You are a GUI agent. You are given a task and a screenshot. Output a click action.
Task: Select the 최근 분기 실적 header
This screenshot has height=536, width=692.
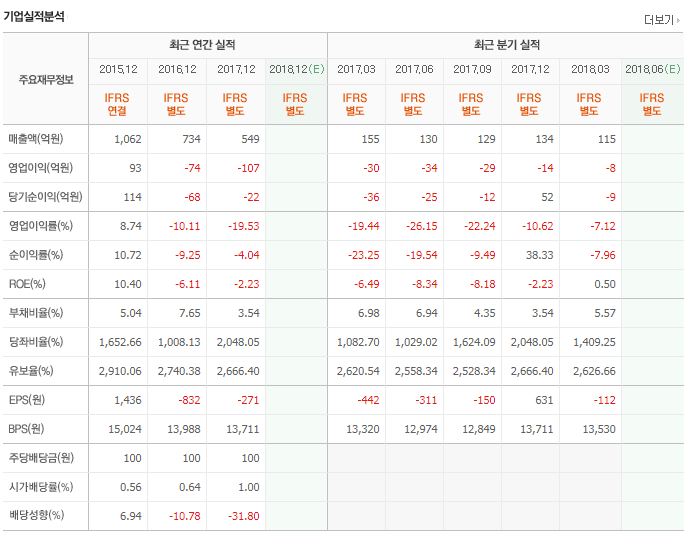(x=507, y=45)
